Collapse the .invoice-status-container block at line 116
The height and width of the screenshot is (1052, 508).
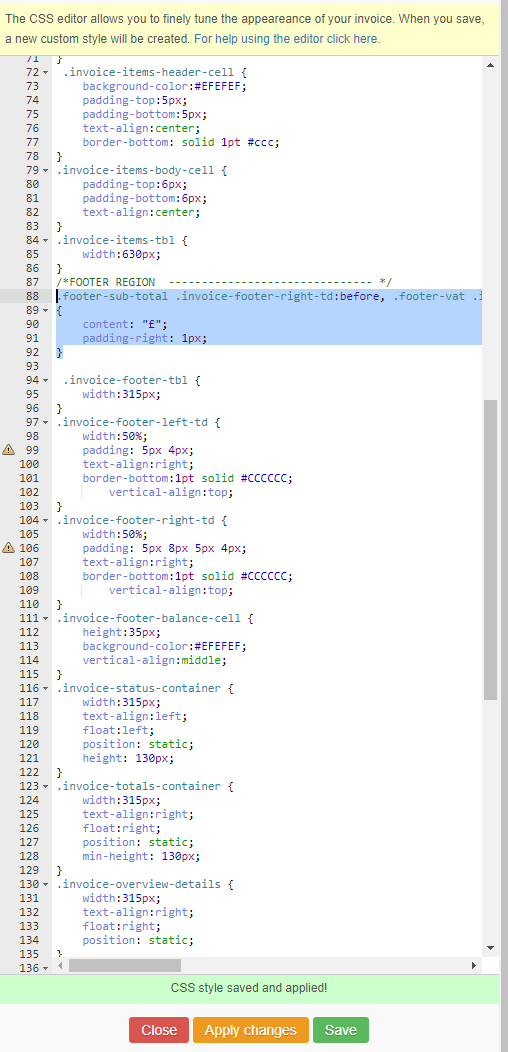click(46, 688)
